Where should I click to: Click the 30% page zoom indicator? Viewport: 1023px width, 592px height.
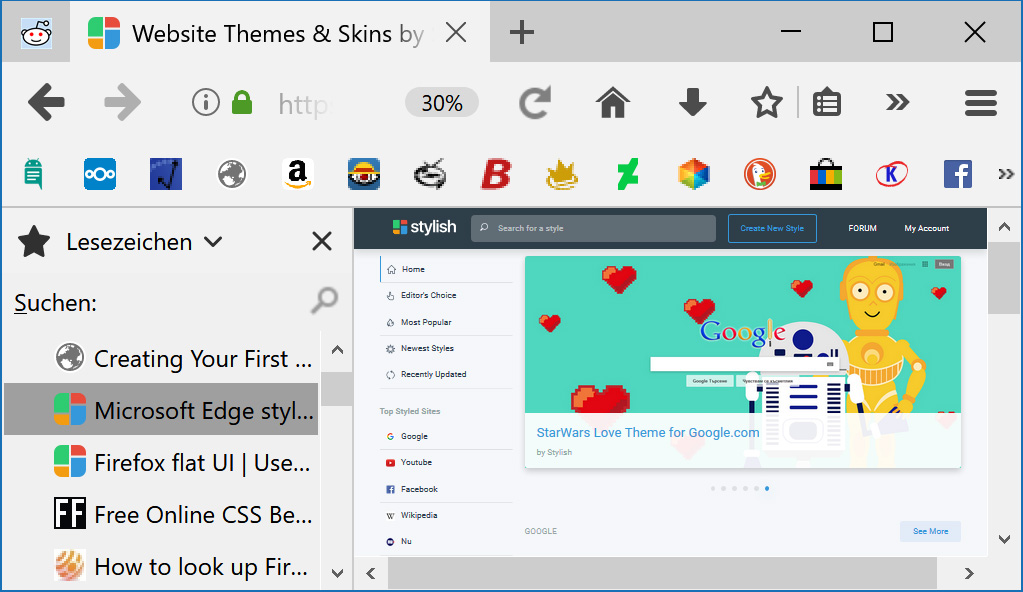click(x=441, y=102)
